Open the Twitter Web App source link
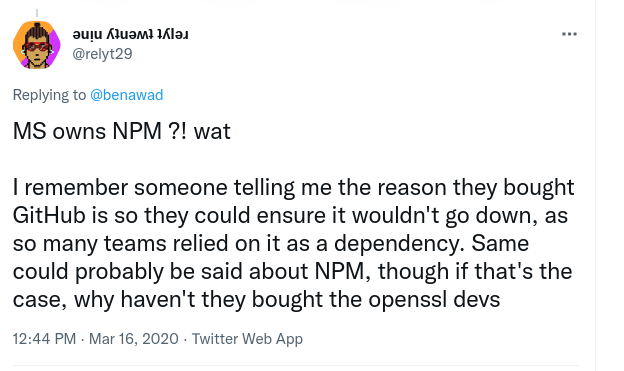 coord(247,339)
